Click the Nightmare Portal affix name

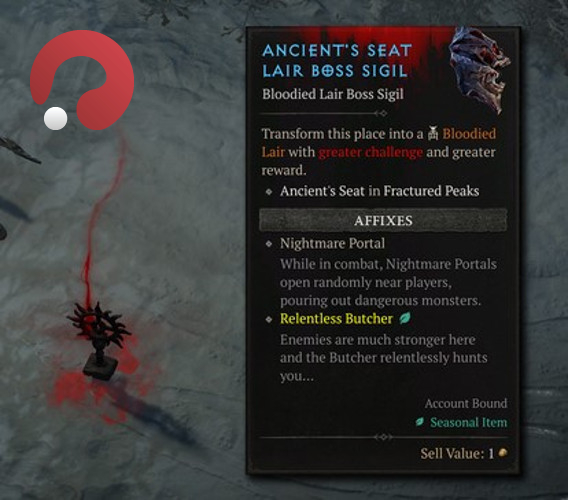[332, 243]
